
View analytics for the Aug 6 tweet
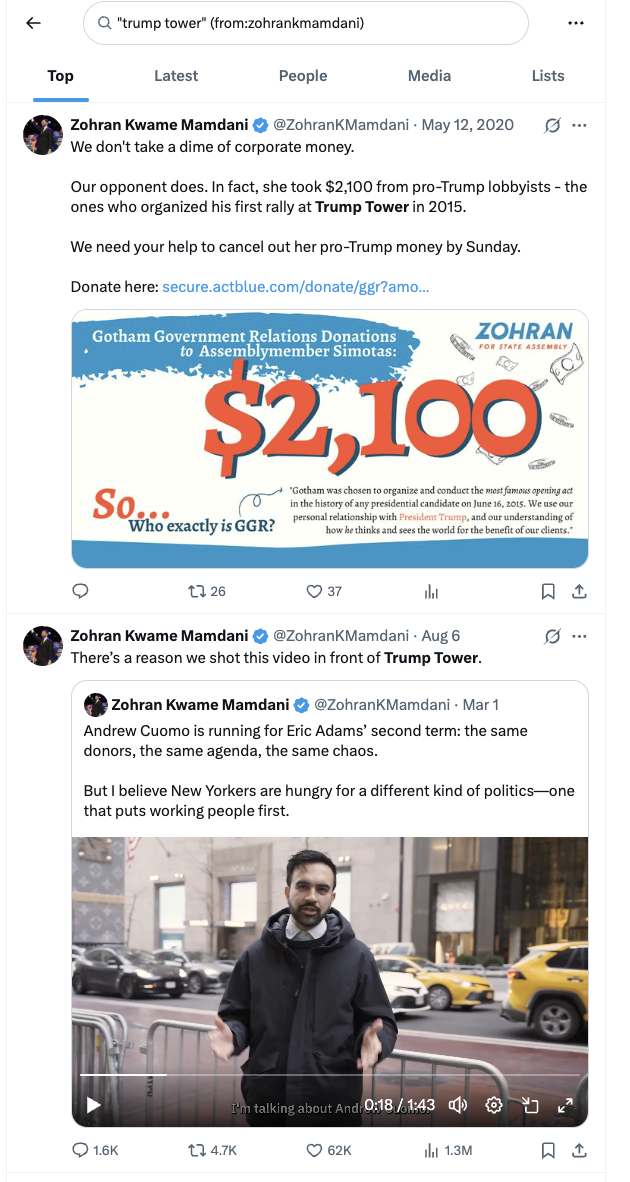point(431,1151)
